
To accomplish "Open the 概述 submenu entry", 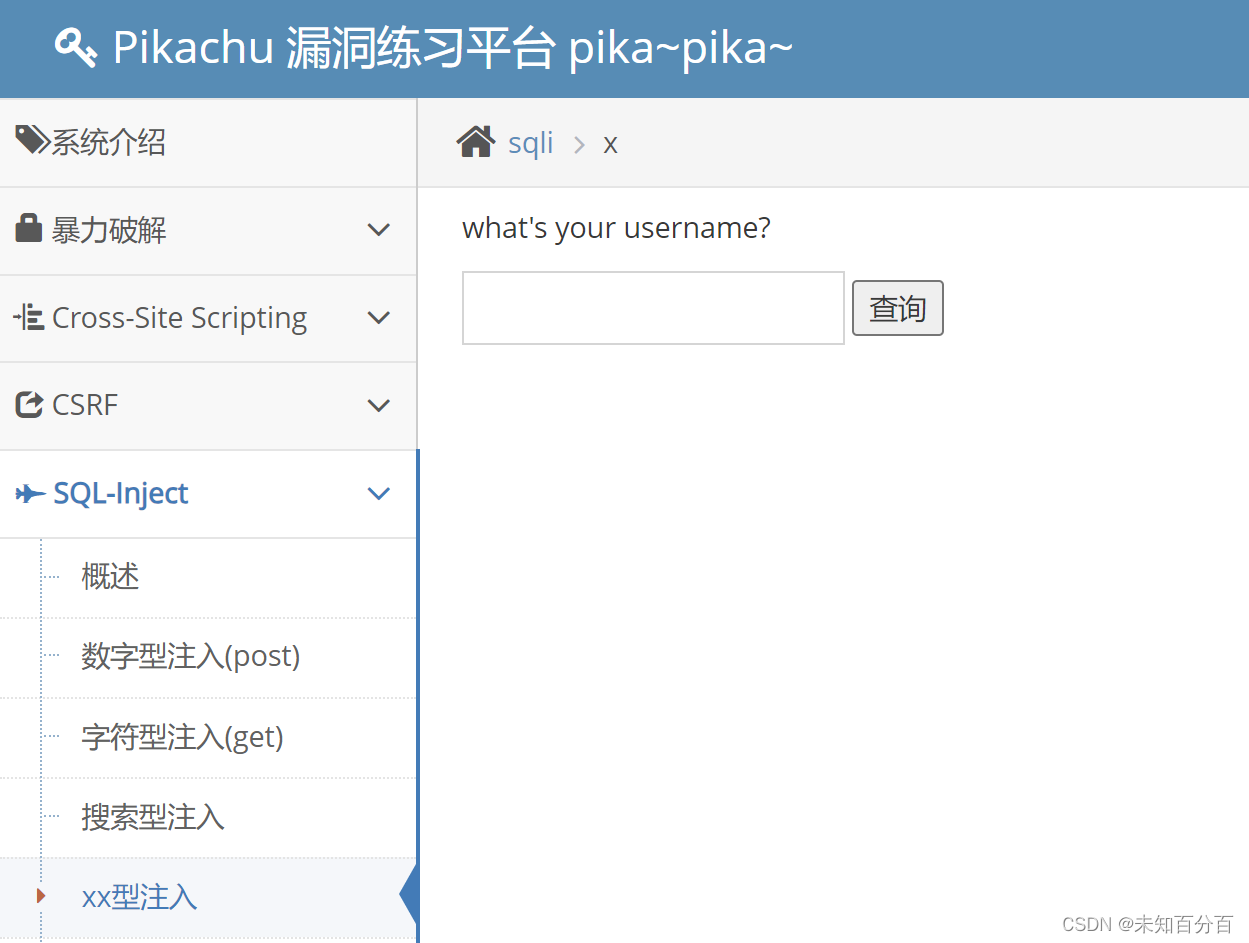I will 110,576.
